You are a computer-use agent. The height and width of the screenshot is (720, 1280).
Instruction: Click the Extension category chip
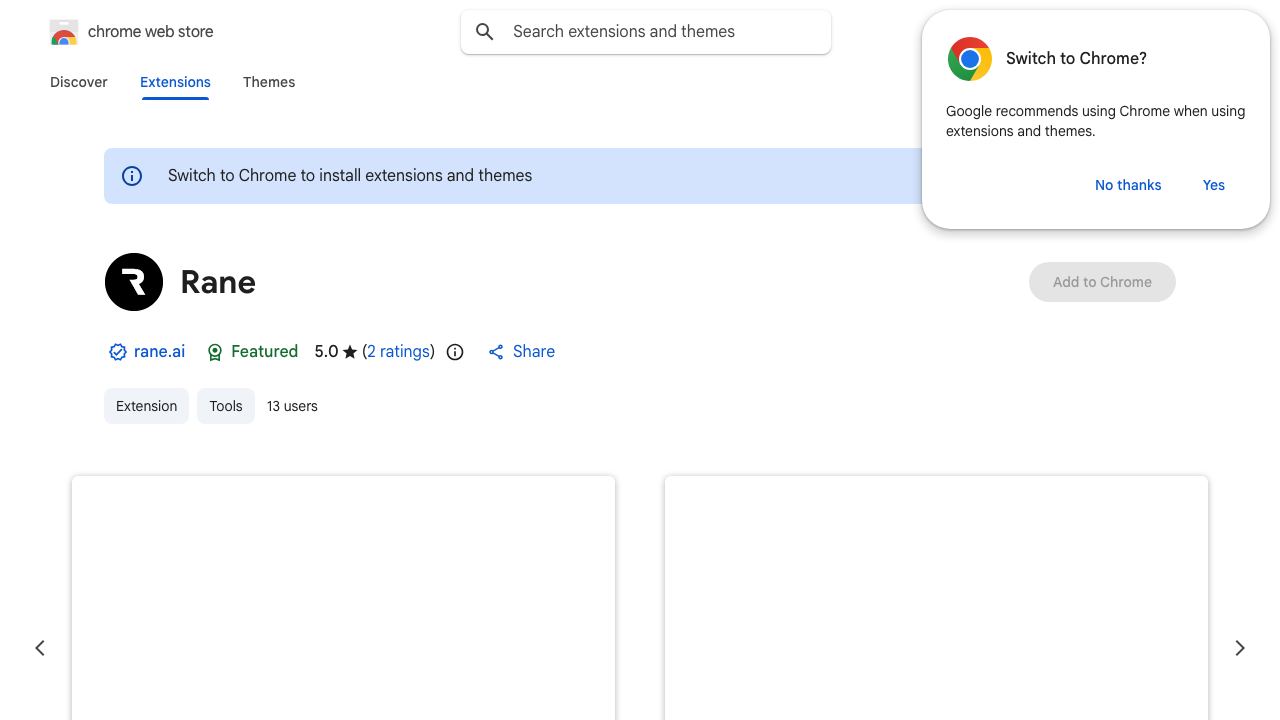146,406
